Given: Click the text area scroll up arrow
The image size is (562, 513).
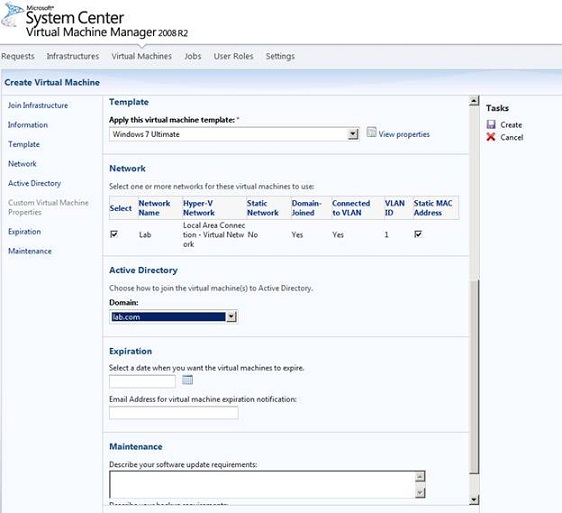Looking at the screenshot, I should [x=420, y=476].
